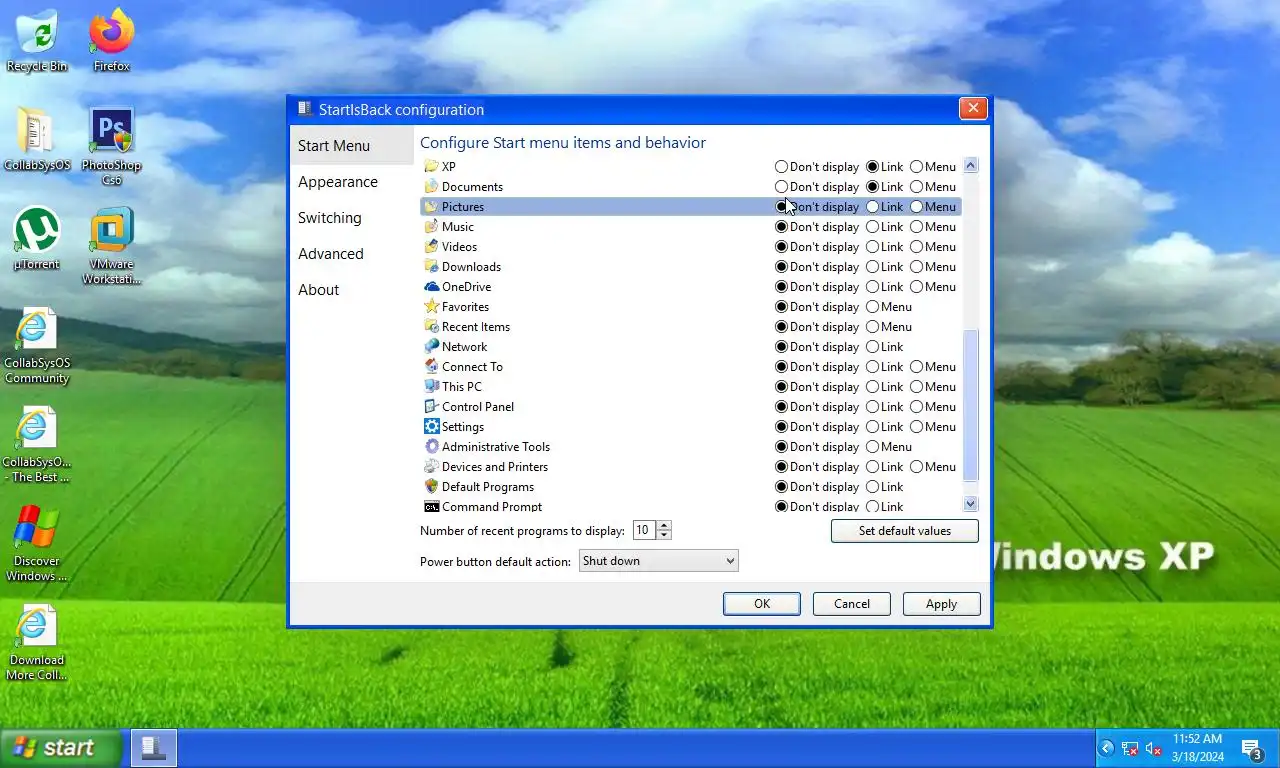Open the Windows start button

(61, 748)
